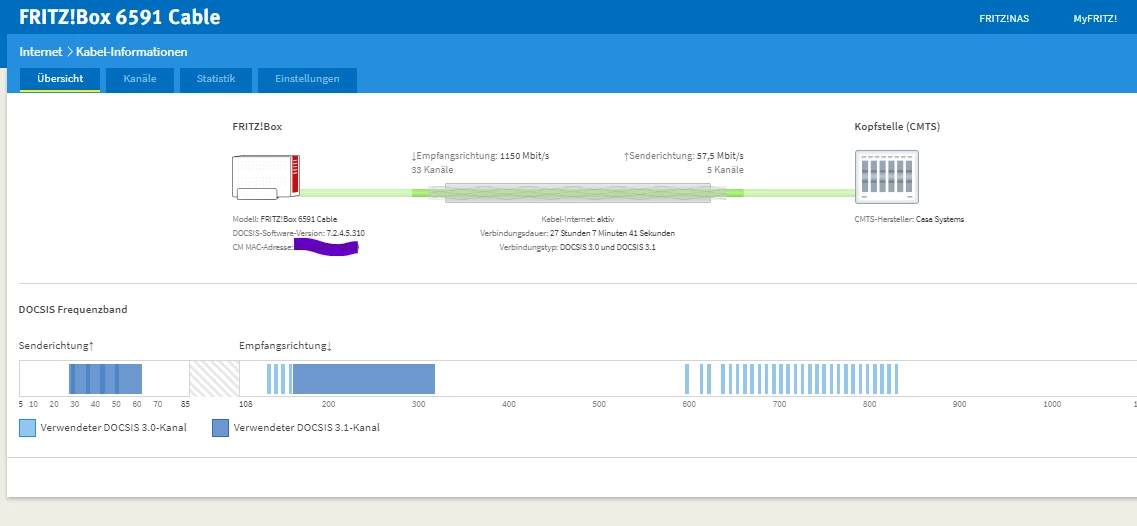Click the Internet breadcrumb
The height and width of the screenshot is (526, 1137).
pos(41,52)
